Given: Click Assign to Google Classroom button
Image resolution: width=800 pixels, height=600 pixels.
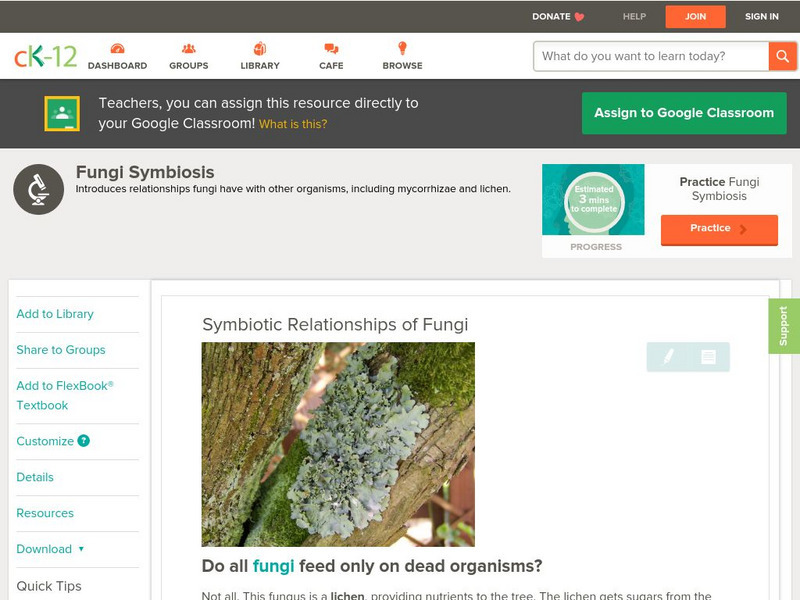Looking at the screenshot, I should point(684,113).
